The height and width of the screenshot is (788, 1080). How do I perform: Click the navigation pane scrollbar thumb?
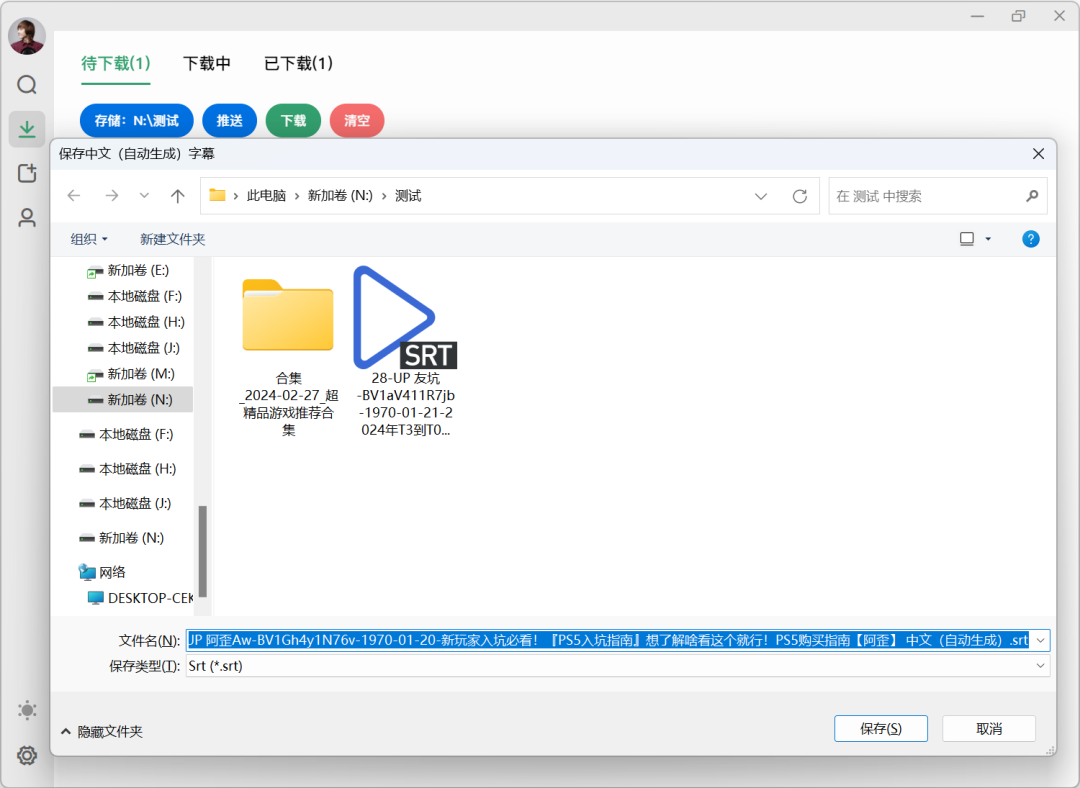202,551
